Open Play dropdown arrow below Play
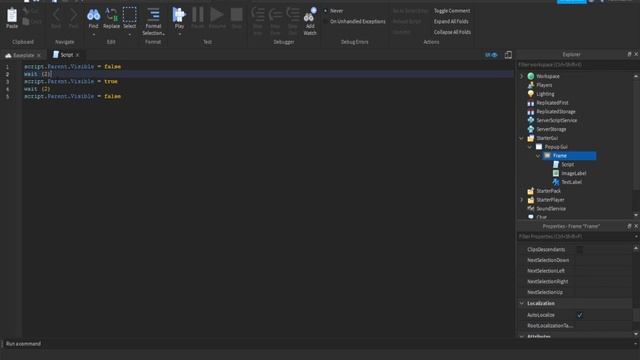The image size is (640, 360). 179,34
